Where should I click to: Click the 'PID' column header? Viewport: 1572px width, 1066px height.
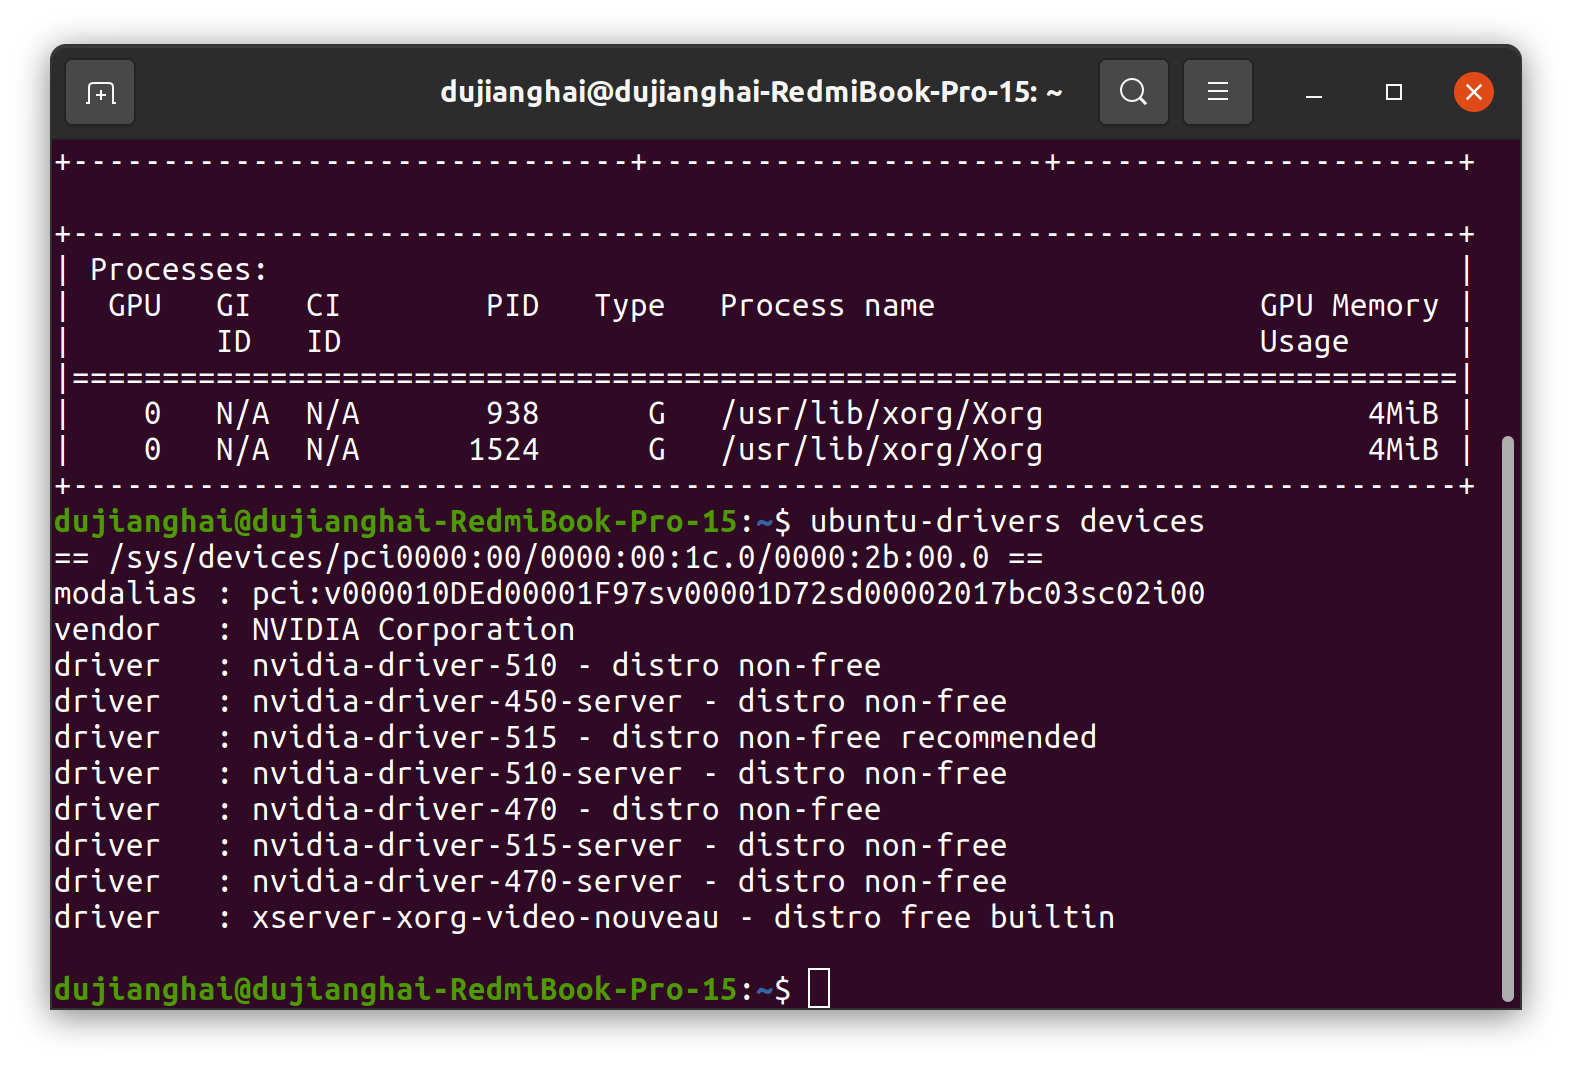click(x=512, y=305)
